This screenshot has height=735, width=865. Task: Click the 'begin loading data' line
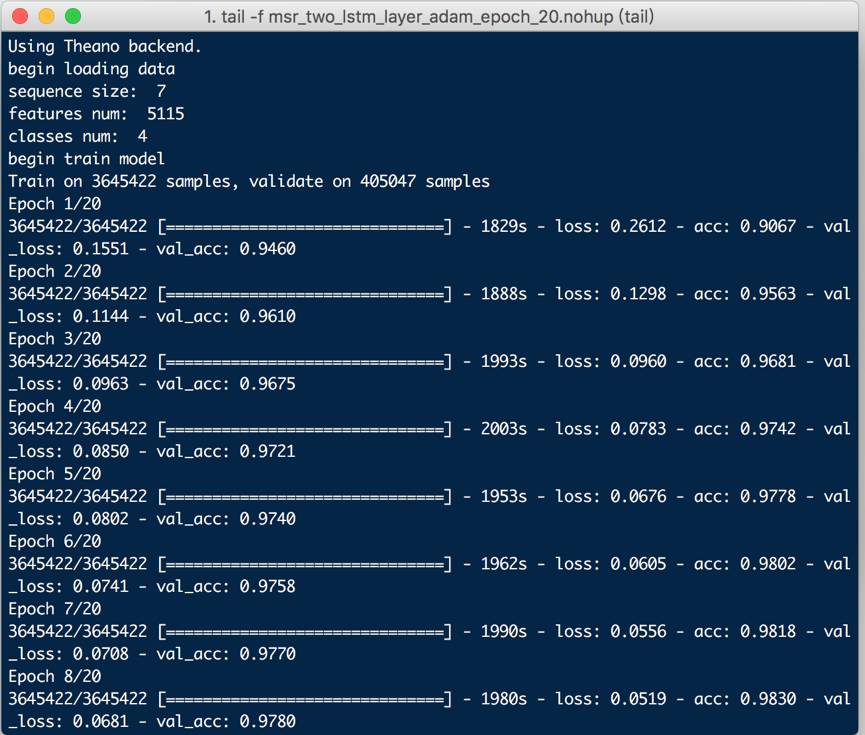tap(92, 69)
